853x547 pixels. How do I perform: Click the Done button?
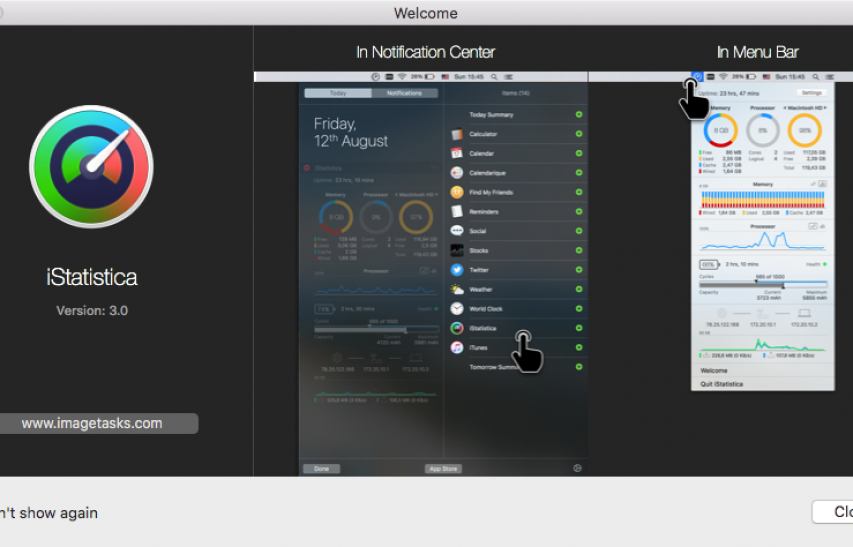322,468
